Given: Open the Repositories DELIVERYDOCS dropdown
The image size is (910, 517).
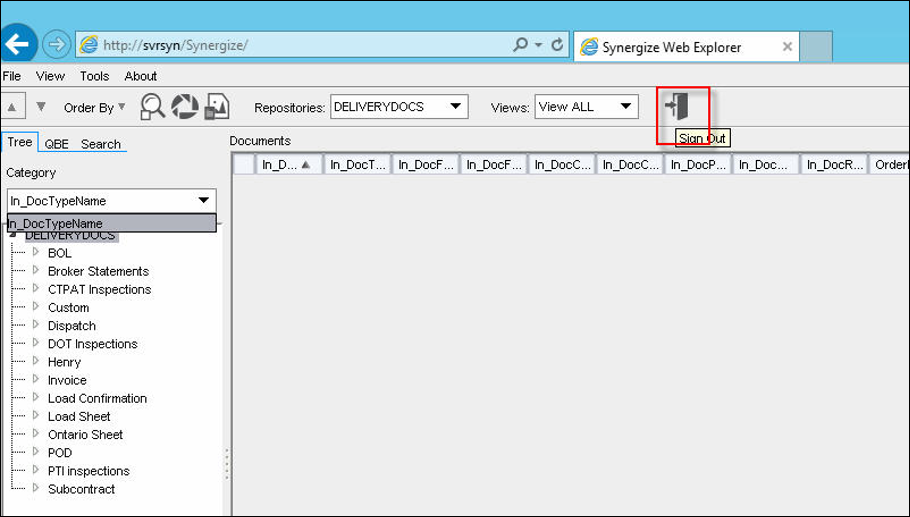Looking at the screenshot, I should [398, 106].
